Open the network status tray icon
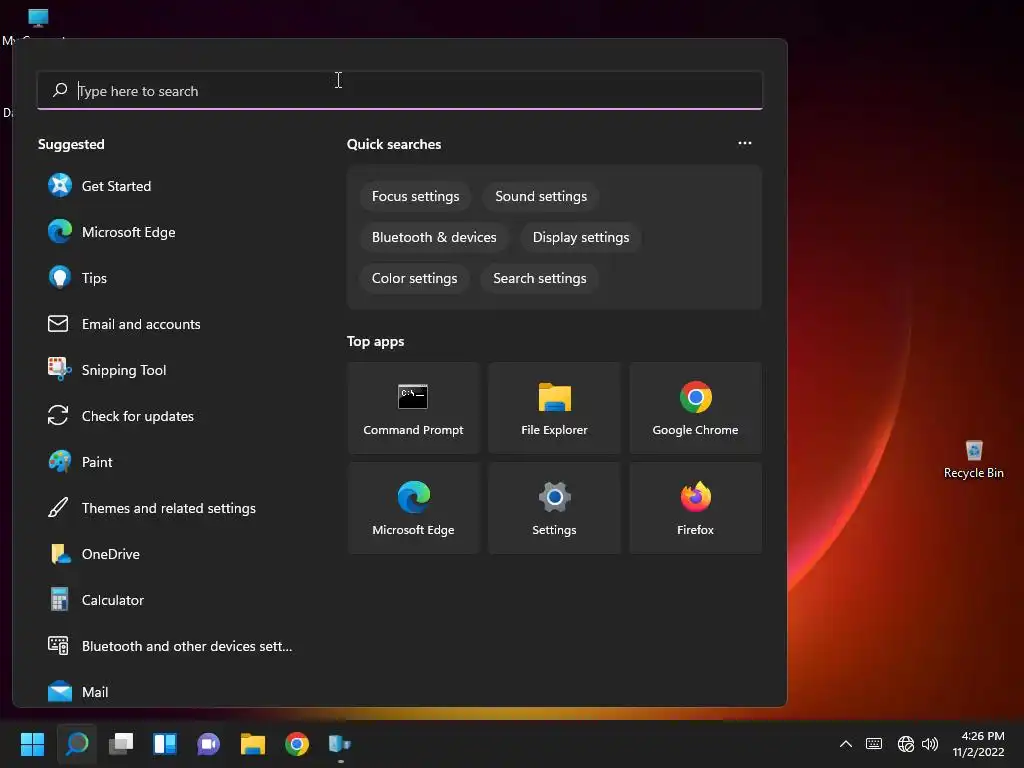The image size is (1024, 768). 906,744
